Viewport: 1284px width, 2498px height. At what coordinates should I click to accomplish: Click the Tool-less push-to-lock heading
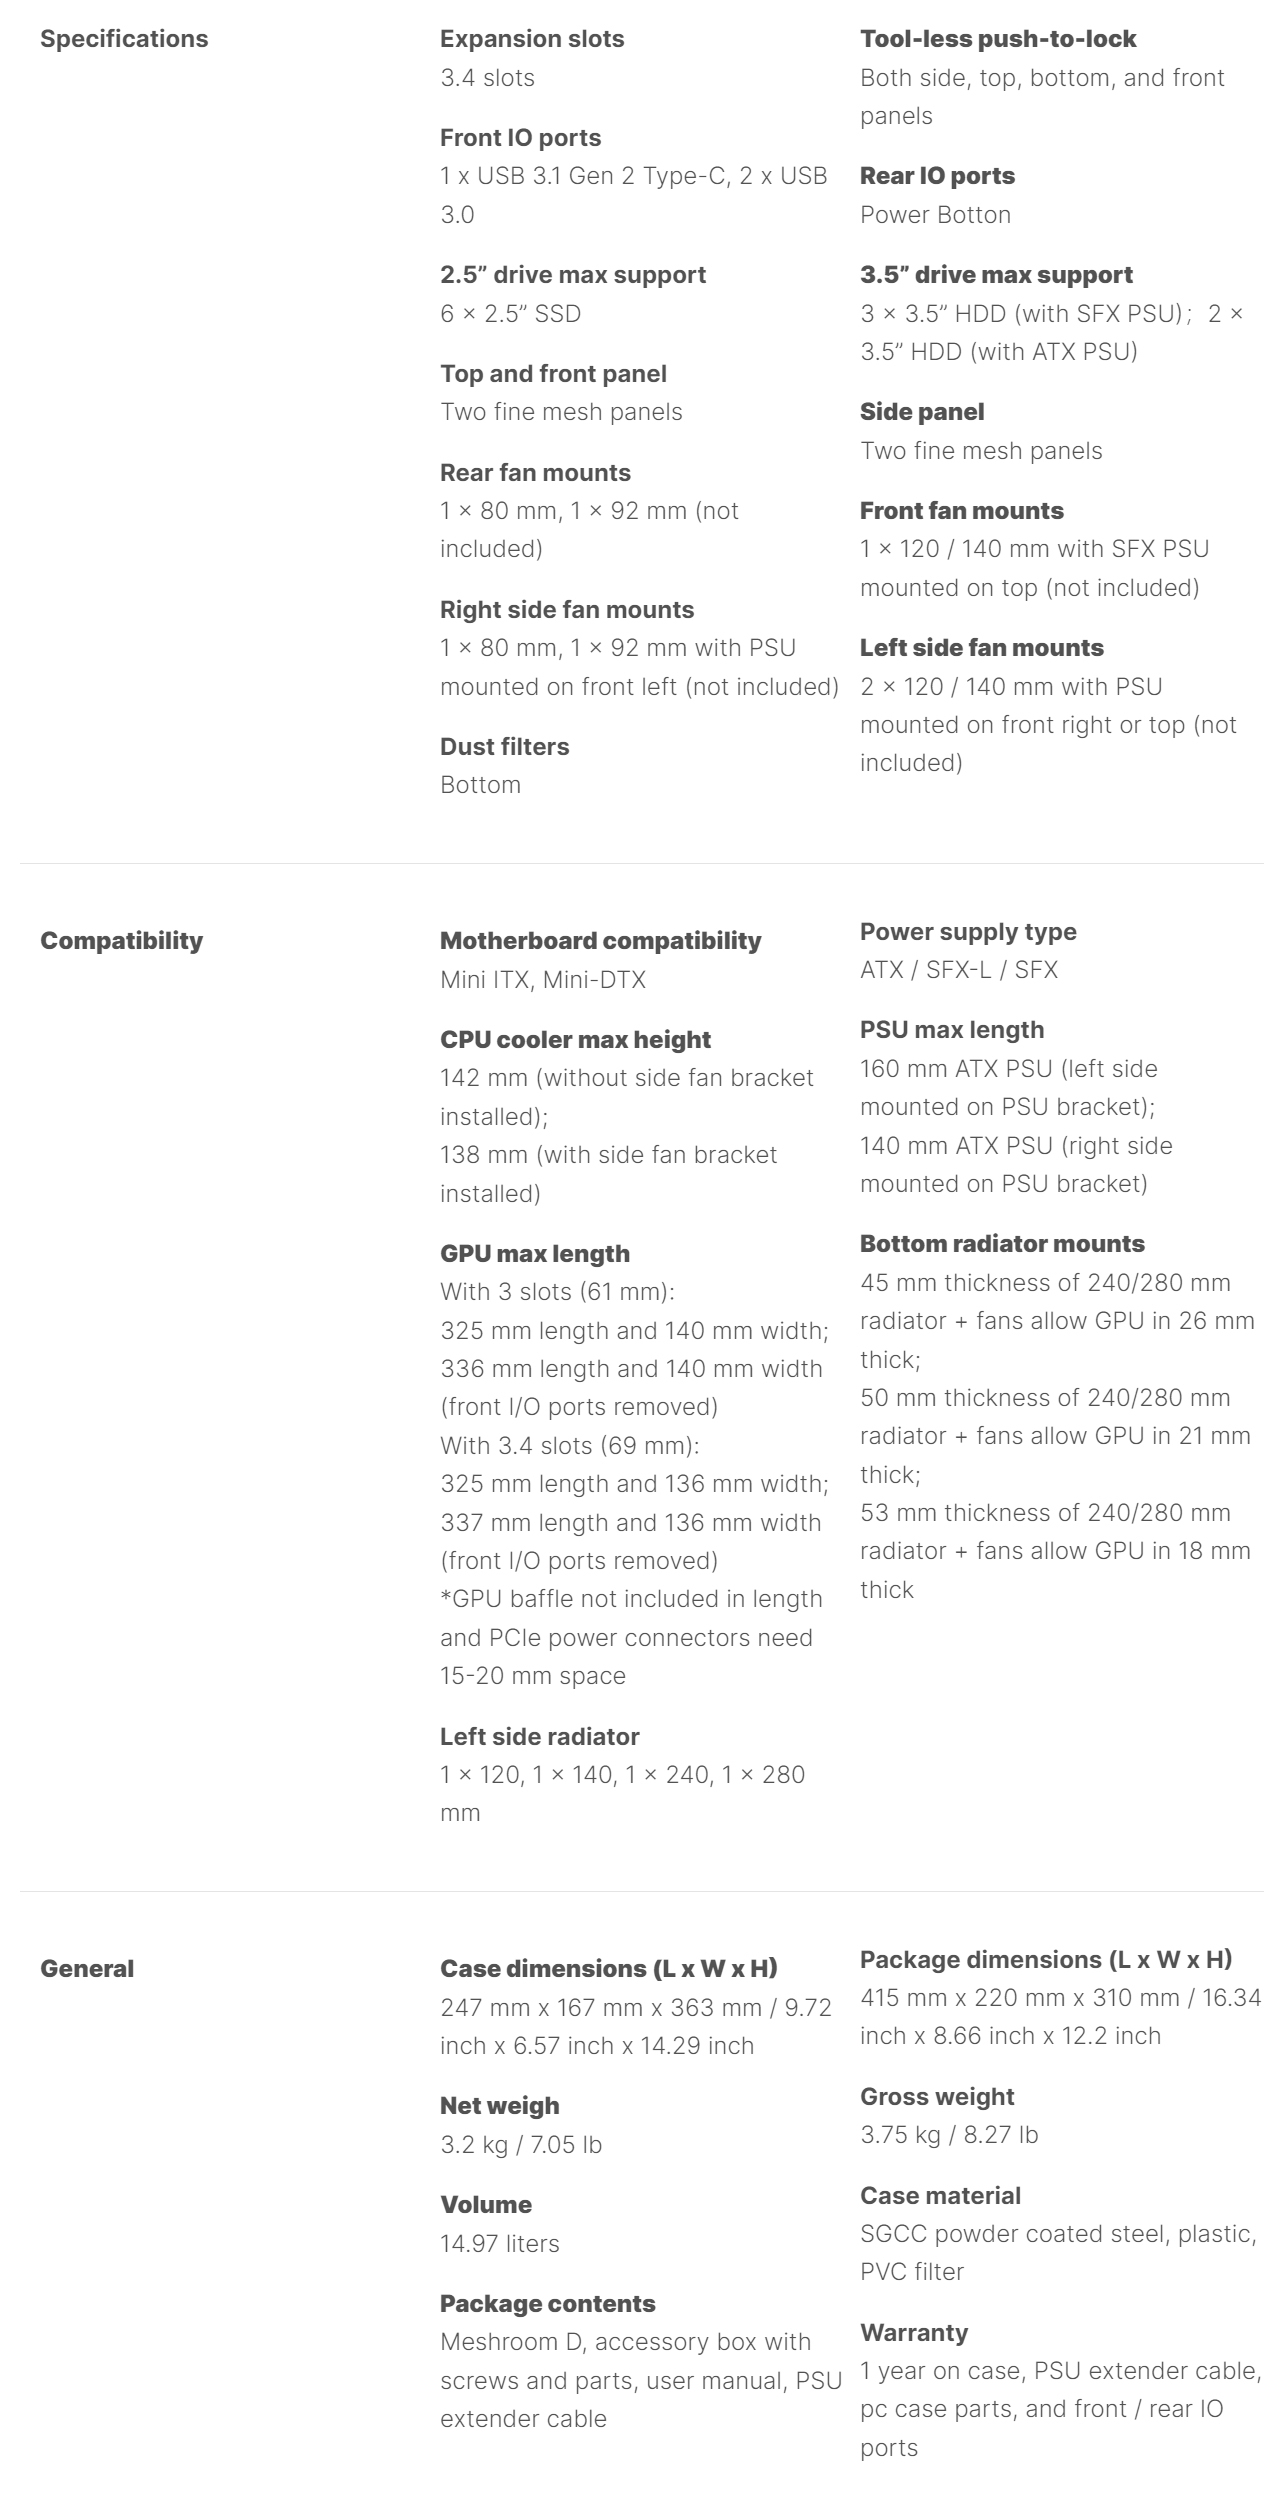[998, 39]
